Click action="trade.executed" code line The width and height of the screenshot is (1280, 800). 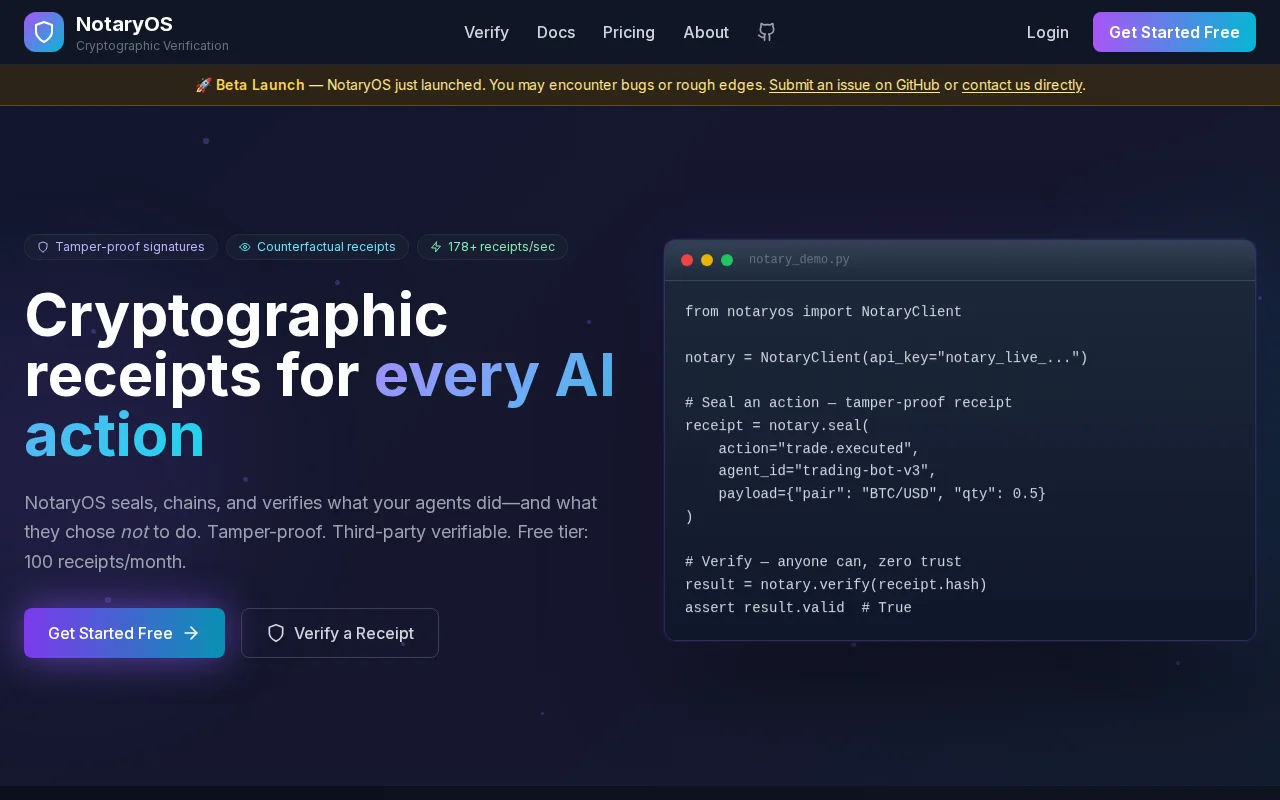pyautogui.click(x=818, y=449)
